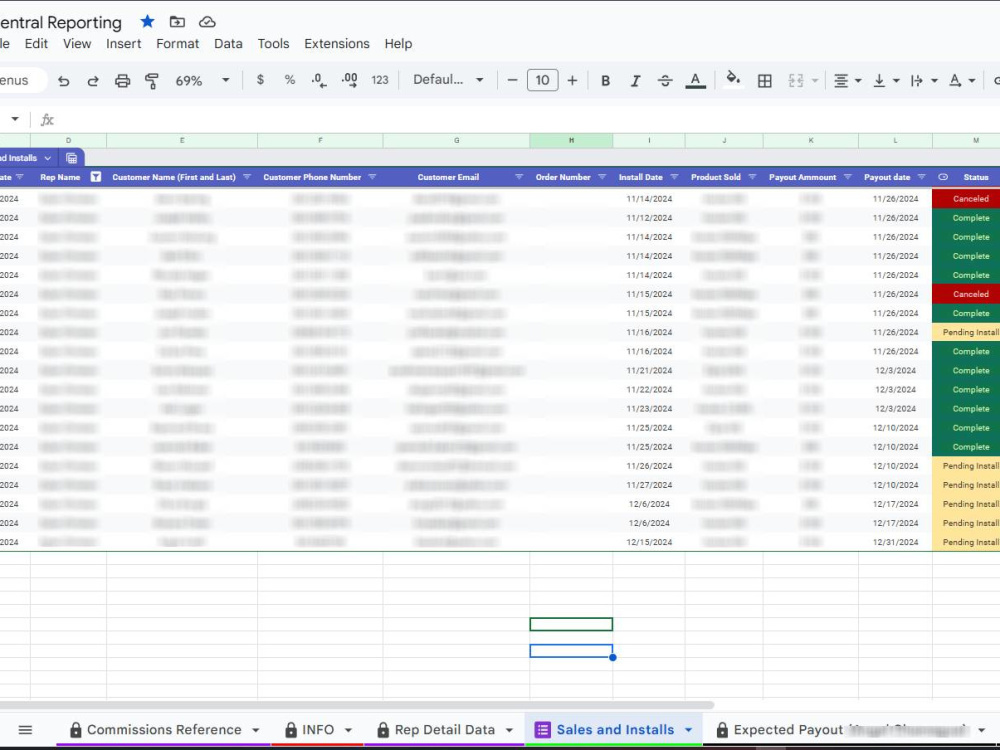Open active Rep Name filter icon
1000x750 pixels.
pyautogui.click(x=96, y=177)
